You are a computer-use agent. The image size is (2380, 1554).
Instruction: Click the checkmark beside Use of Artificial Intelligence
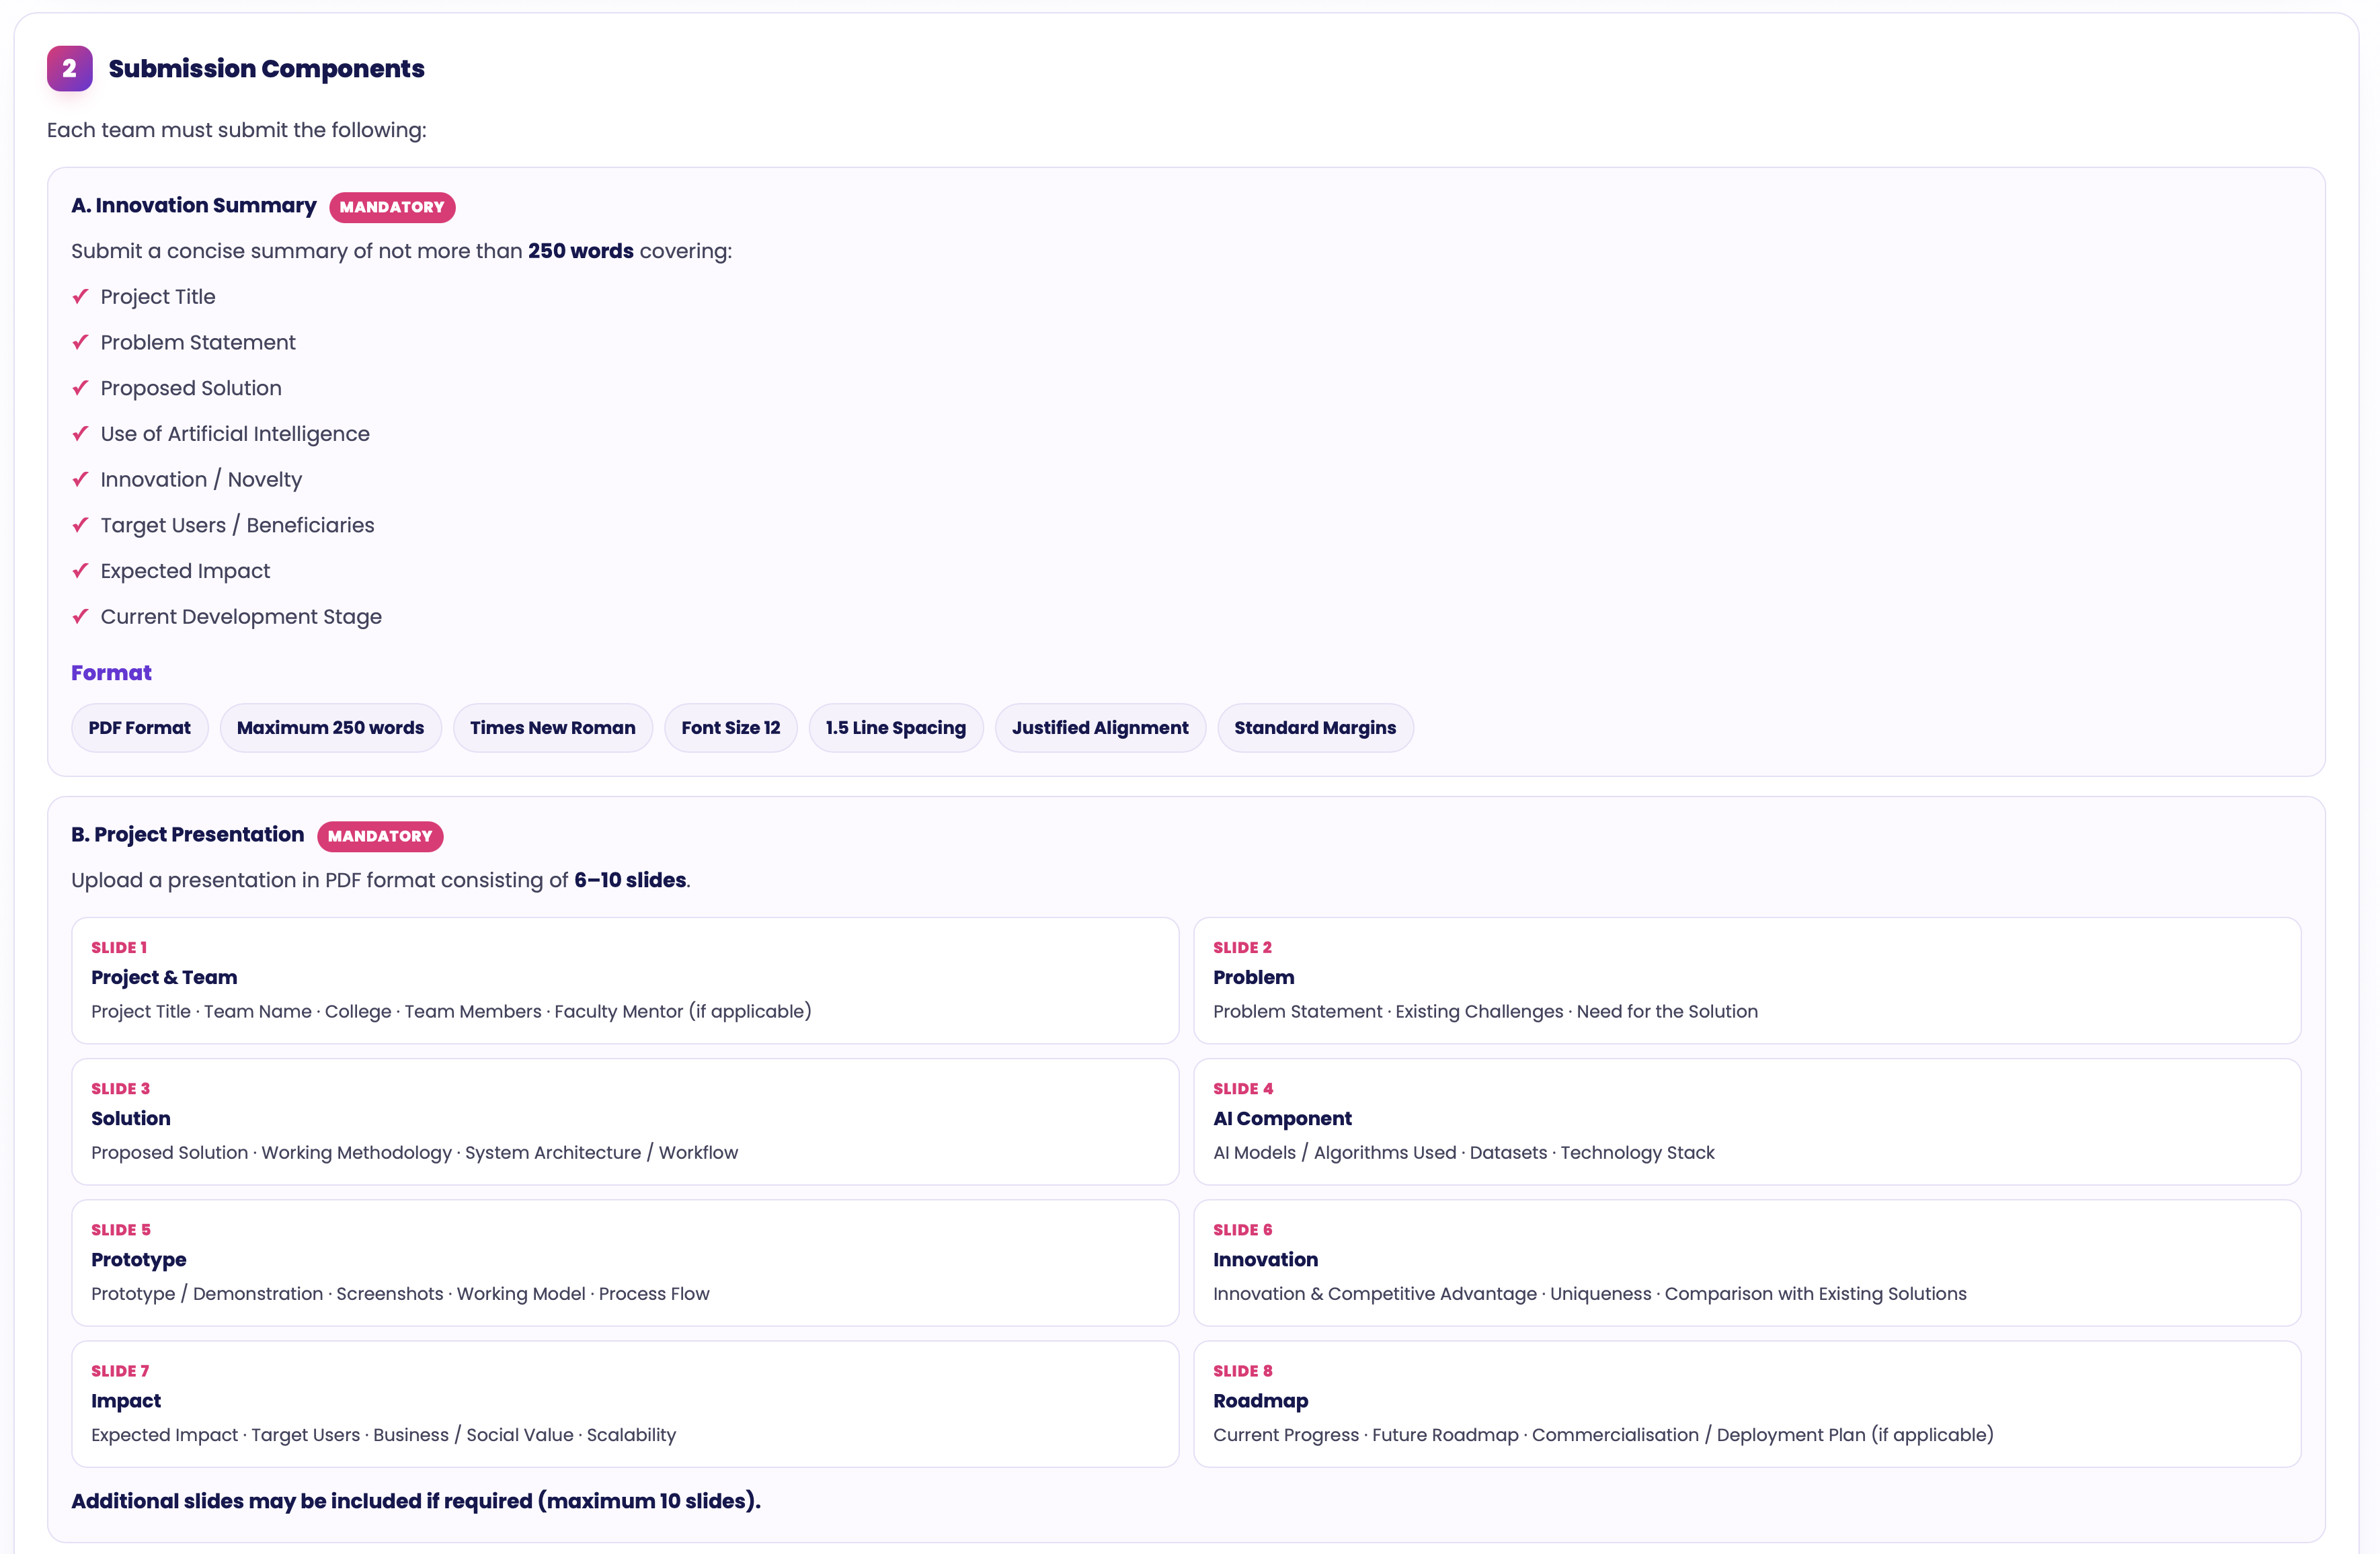tap(81, 433)
